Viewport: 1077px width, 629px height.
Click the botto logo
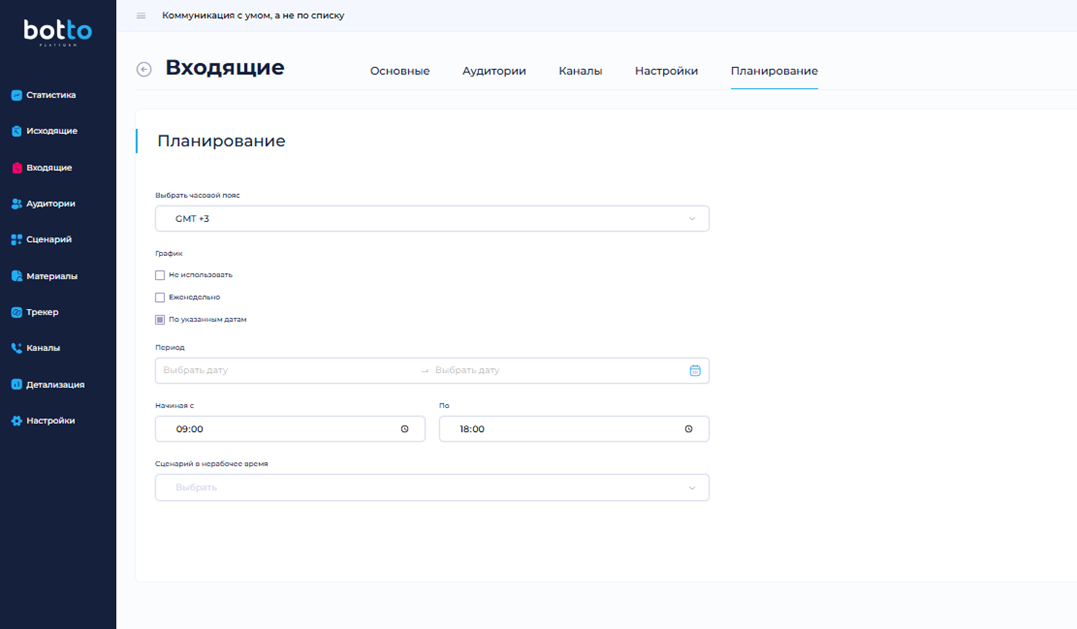[58, 33]
